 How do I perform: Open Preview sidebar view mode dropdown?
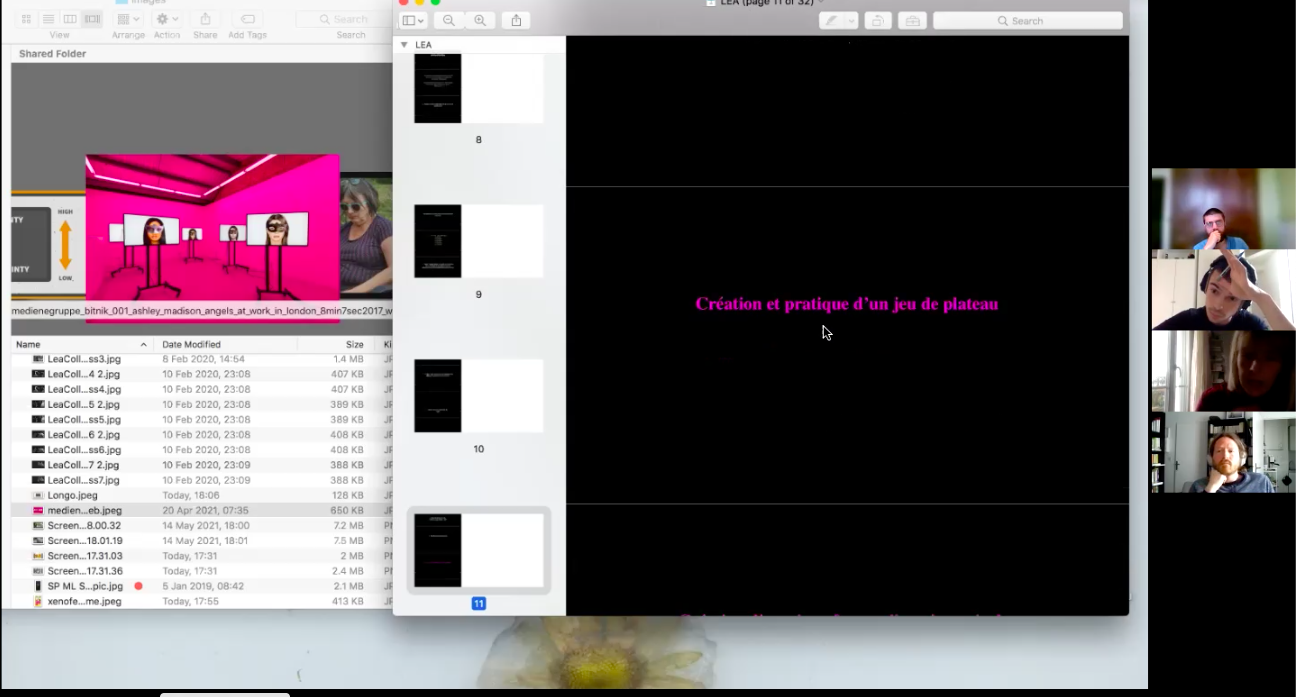click(412, 20)
